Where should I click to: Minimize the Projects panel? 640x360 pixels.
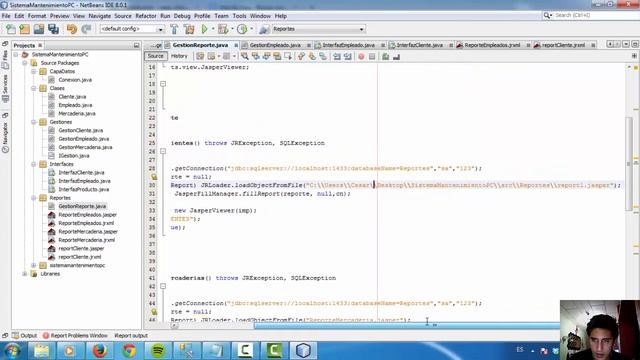(136, 45)
